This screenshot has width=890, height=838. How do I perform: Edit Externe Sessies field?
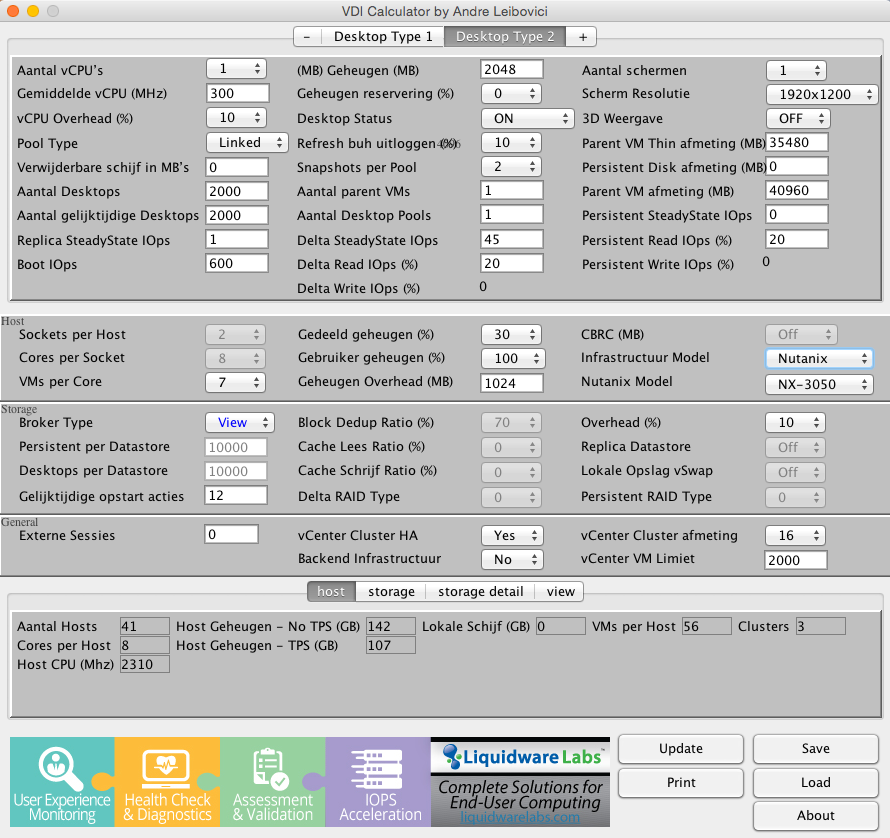(231, 534)
